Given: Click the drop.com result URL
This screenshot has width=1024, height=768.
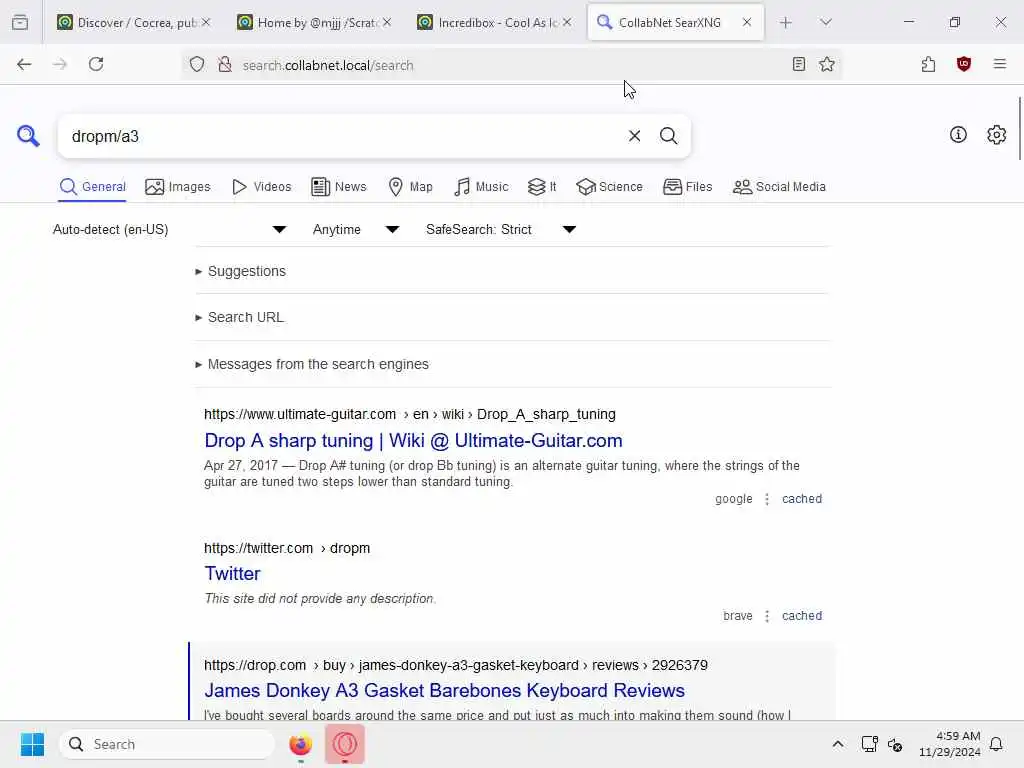Looking at the screenshot, I should tap(456, 665).
